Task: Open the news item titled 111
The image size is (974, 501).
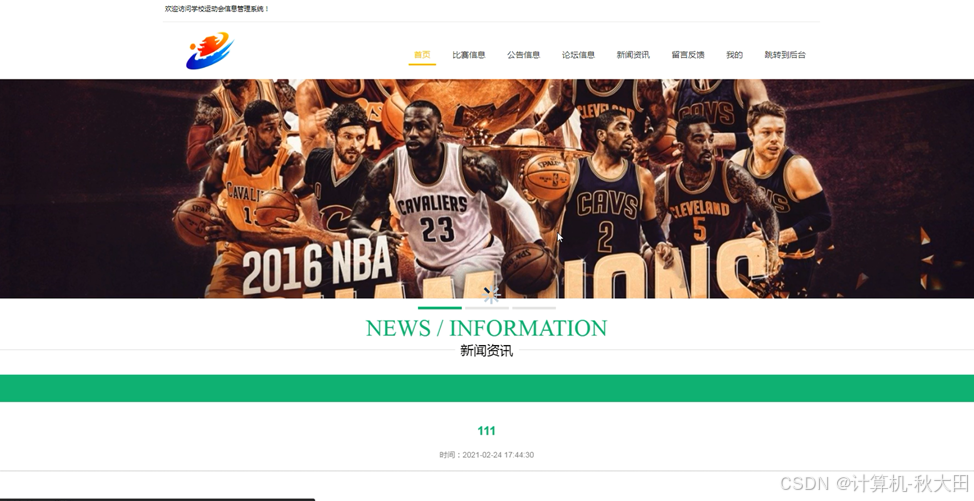Action: 486,431
